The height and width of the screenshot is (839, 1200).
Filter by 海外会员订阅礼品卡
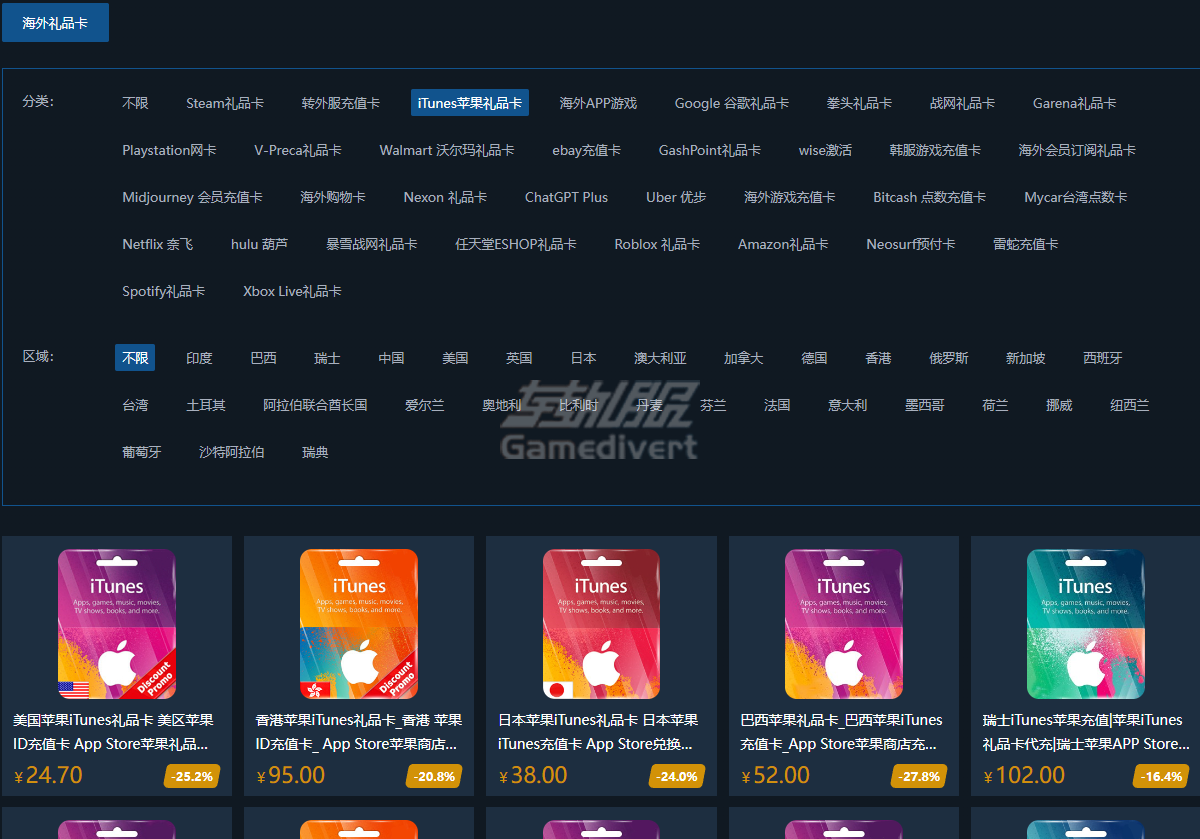[1077, 150]
